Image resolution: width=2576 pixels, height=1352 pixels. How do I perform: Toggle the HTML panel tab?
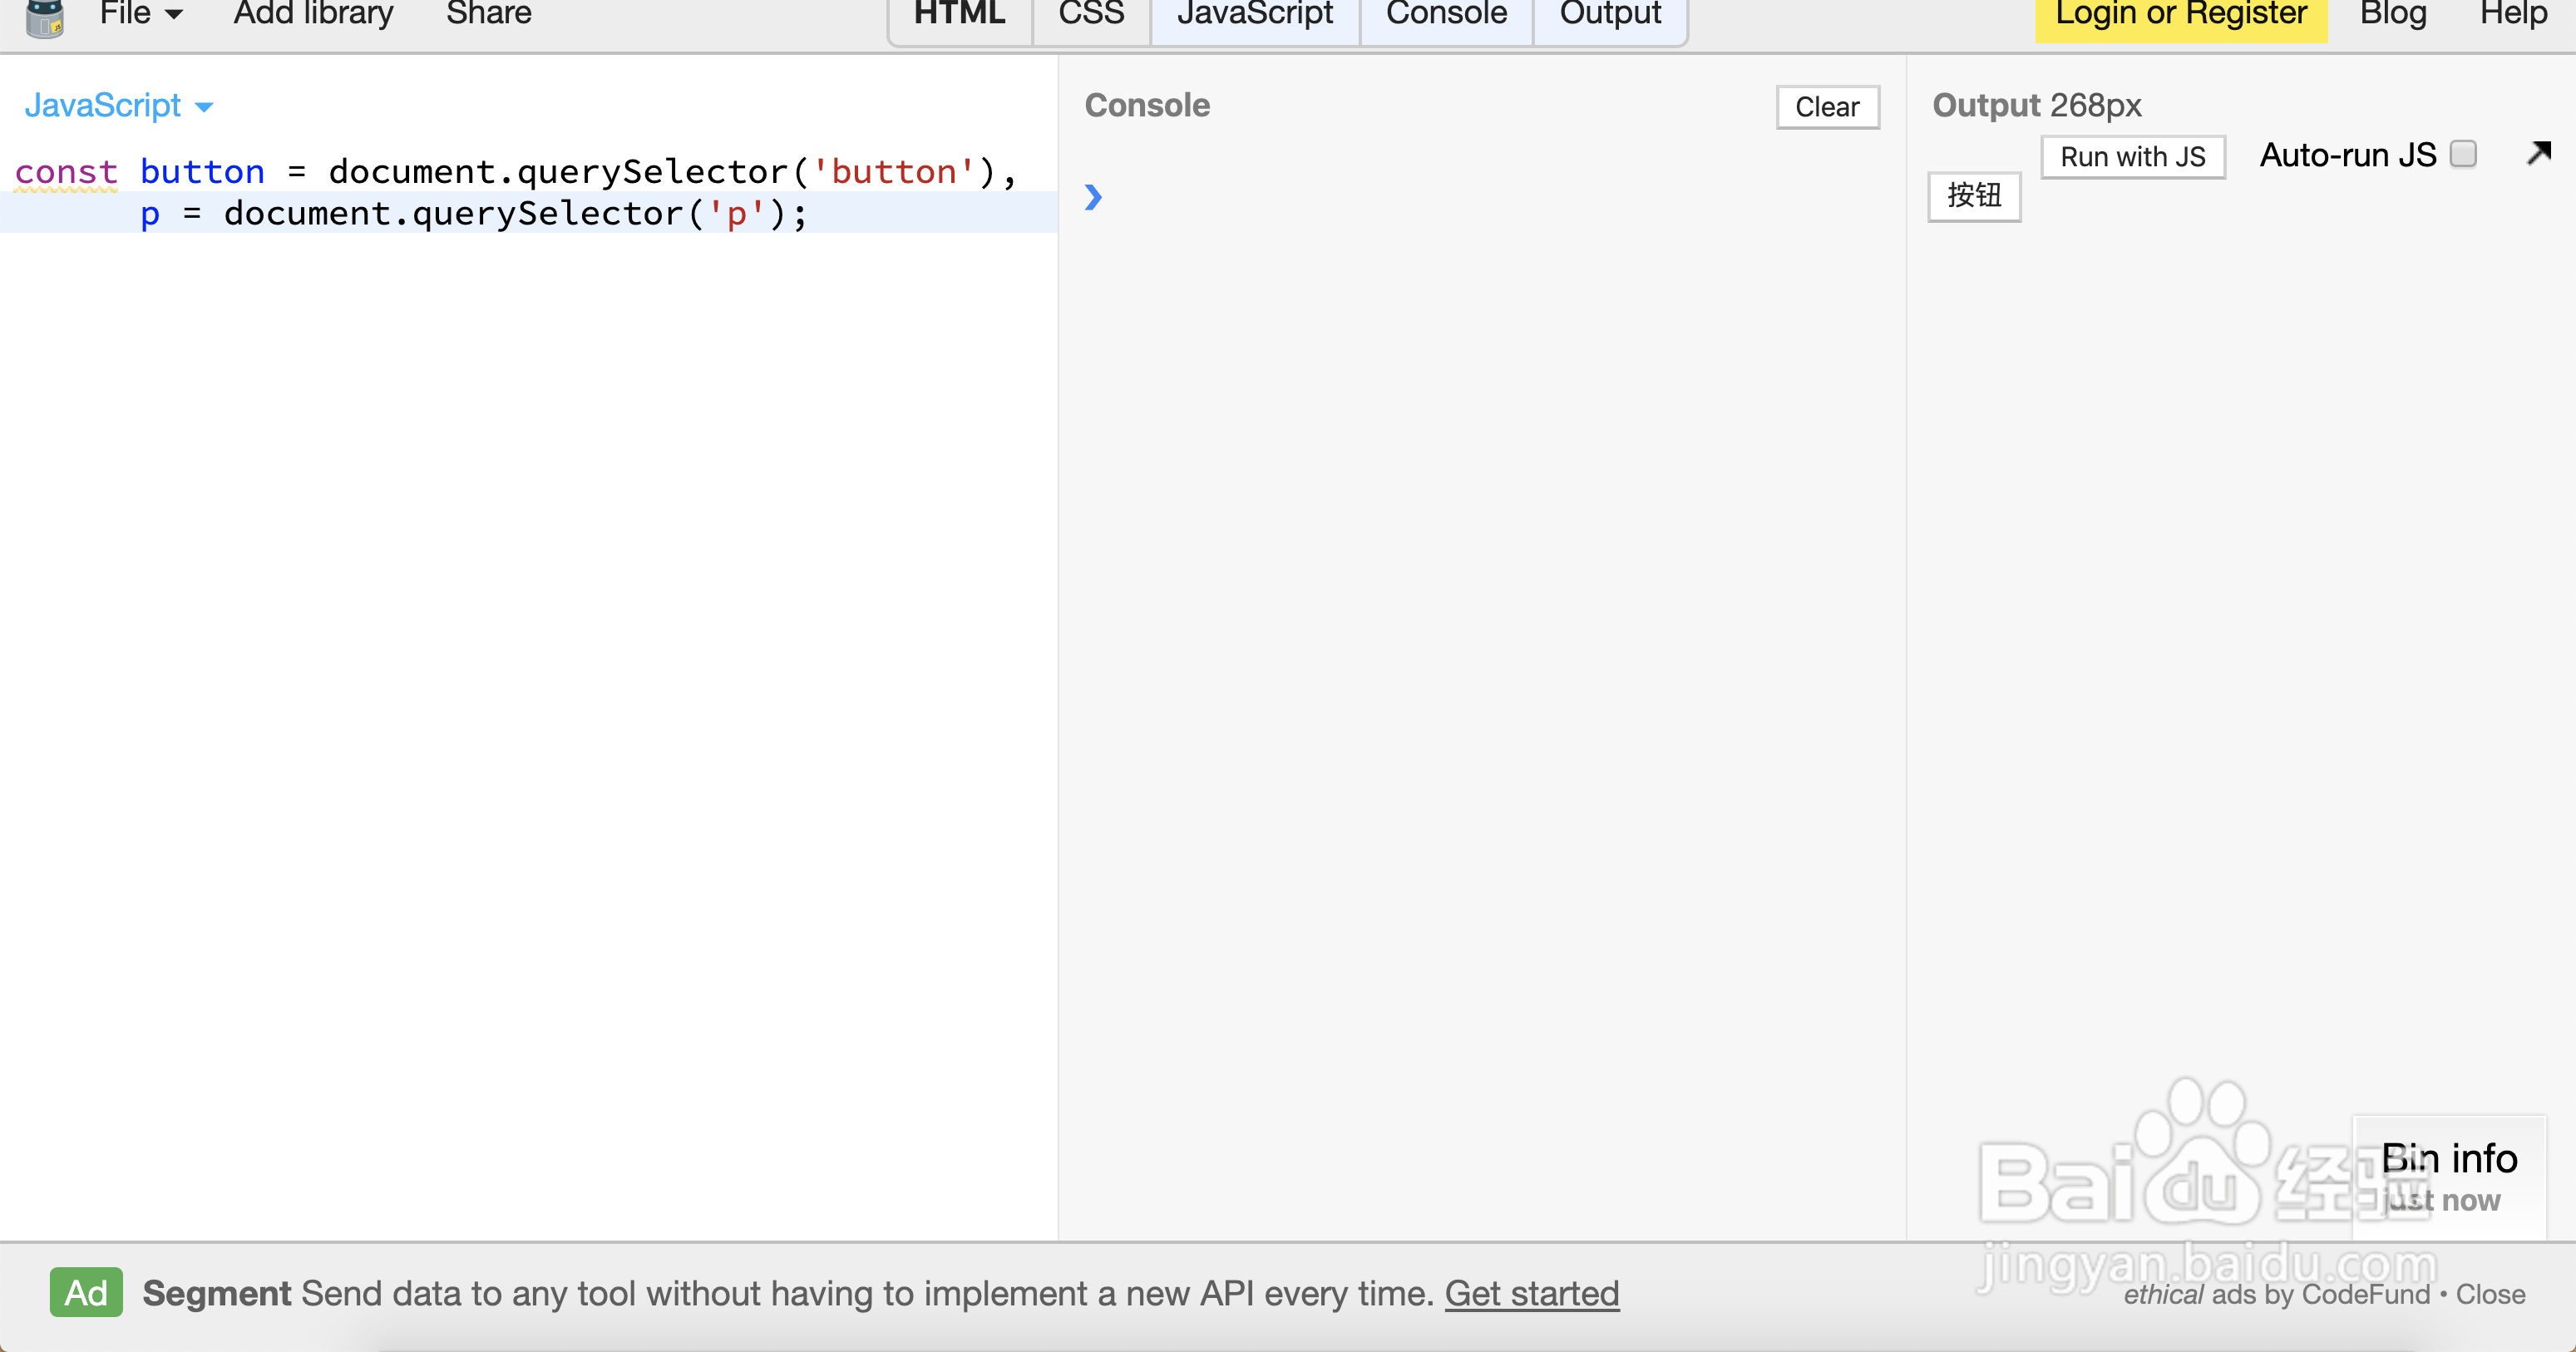click(959, 14)
